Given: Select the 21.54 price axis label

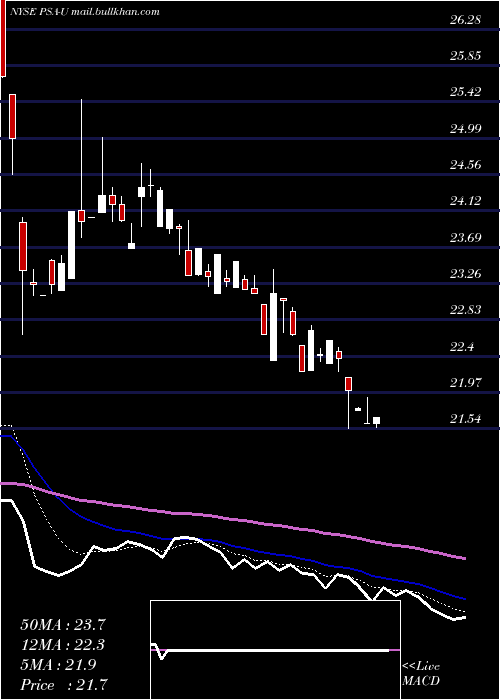Looking at the screenshot, I should tap(466, 419).
